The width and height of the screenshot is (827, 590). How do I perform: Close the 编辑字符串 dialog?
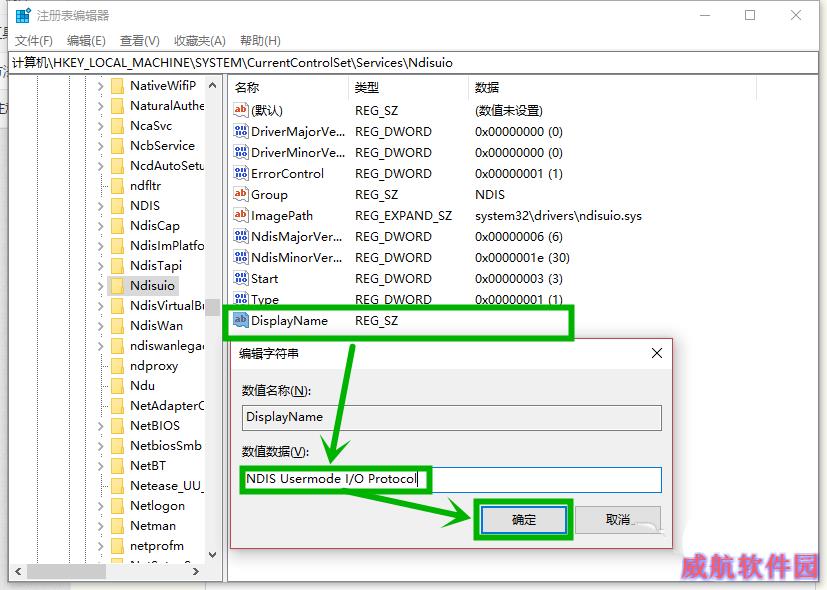point(657,353)
